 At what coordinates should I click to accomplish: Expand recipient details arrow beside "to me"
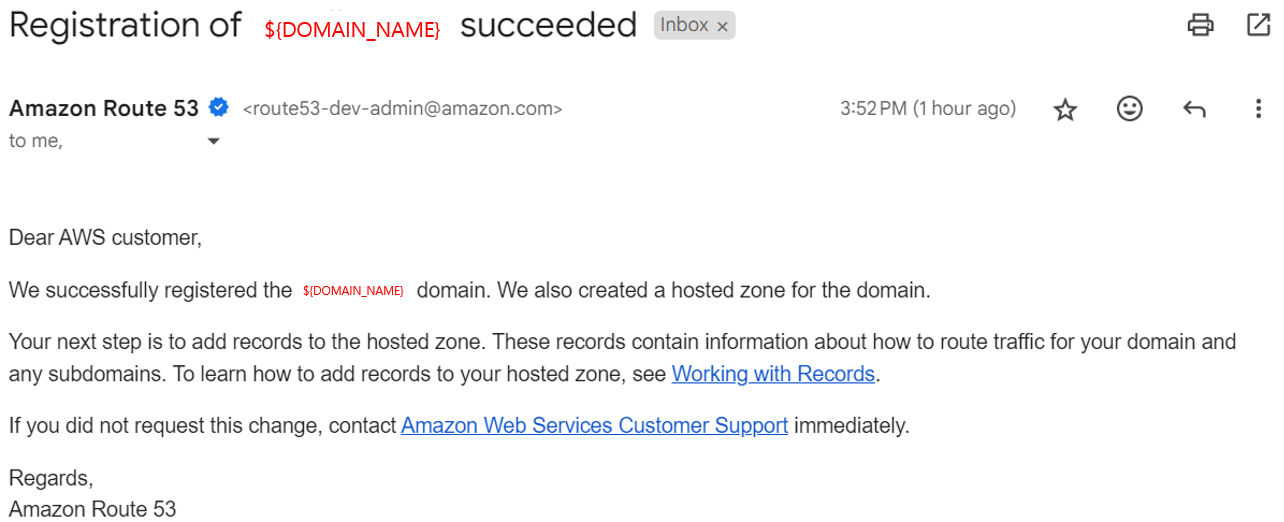pyautogui.click(x=213, y=142)
